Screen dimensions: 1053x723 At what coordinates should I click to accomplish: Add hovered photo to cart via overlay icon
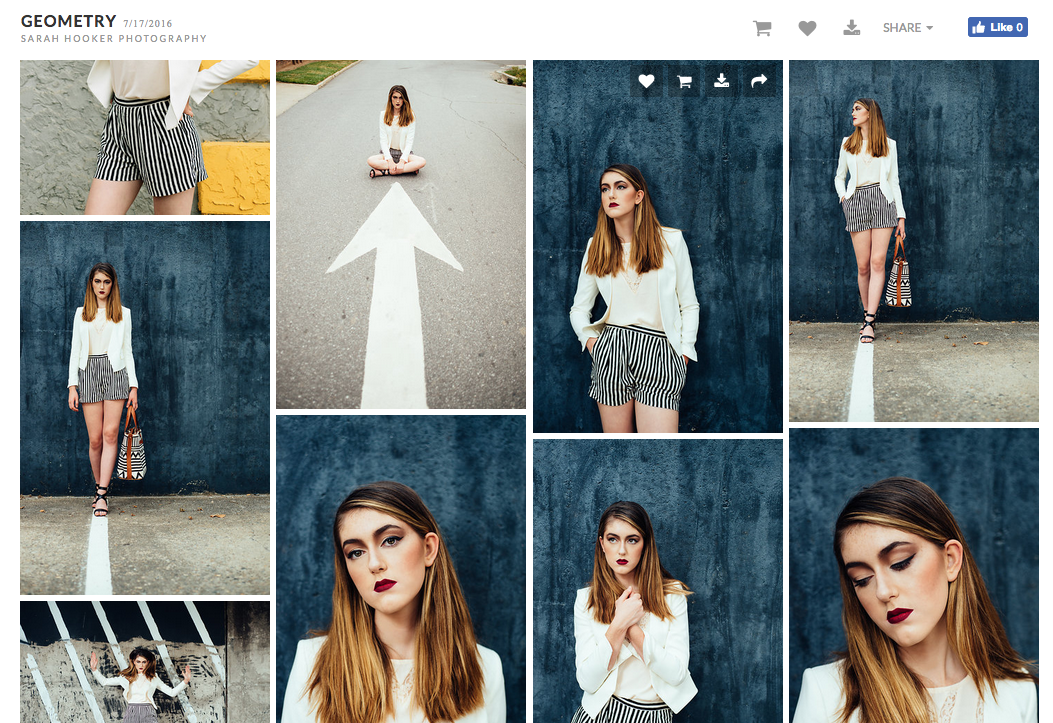tap(684, 81)
